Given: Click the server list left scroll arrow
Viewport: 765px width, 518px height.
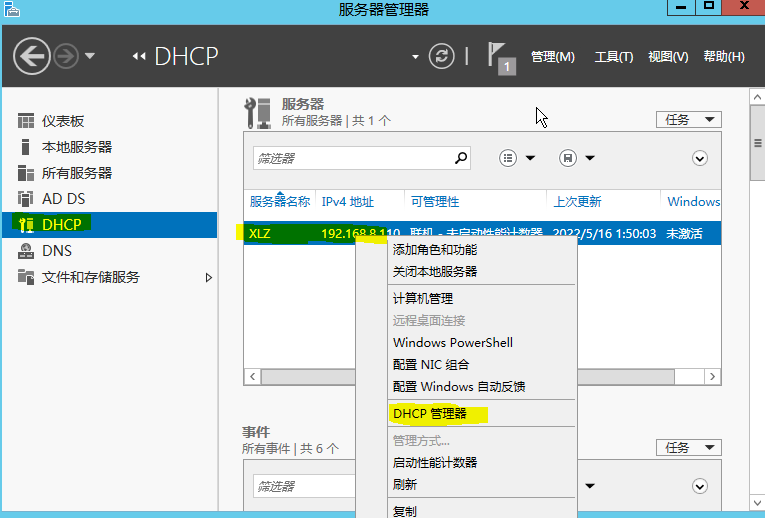Looking at the screenshot, I should tap(252, 377).
